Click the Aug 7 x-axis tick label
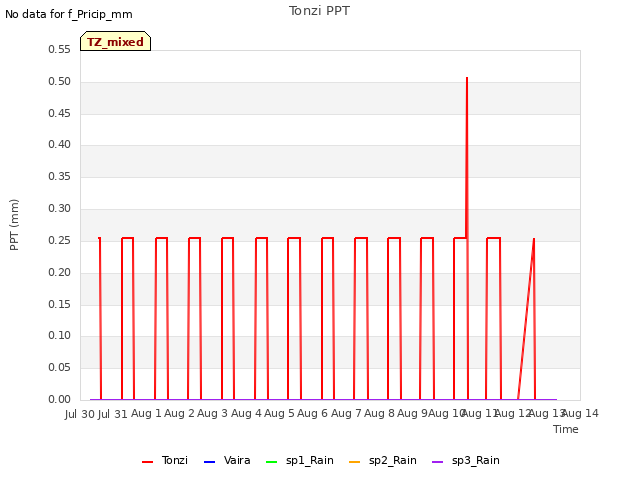The width and height of the screenshot is (640, 480). (346, 413)
